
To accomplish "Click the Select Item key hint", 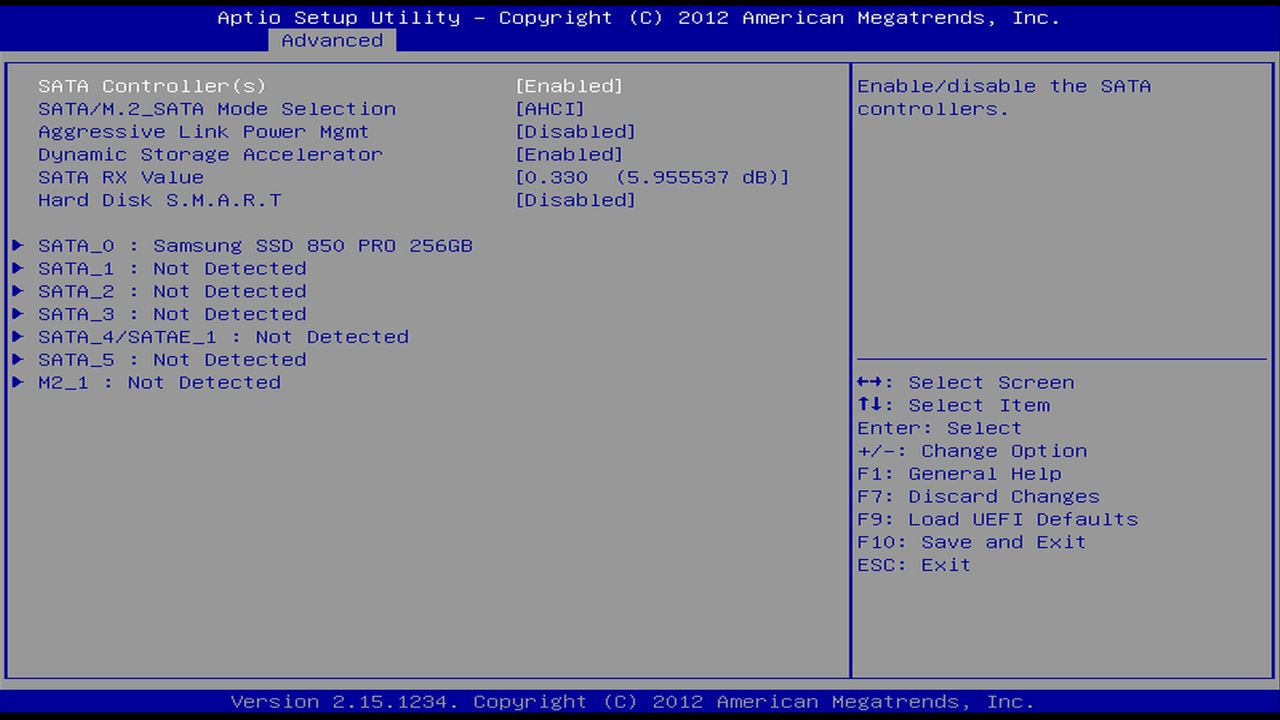I will [x=954, y=406].
